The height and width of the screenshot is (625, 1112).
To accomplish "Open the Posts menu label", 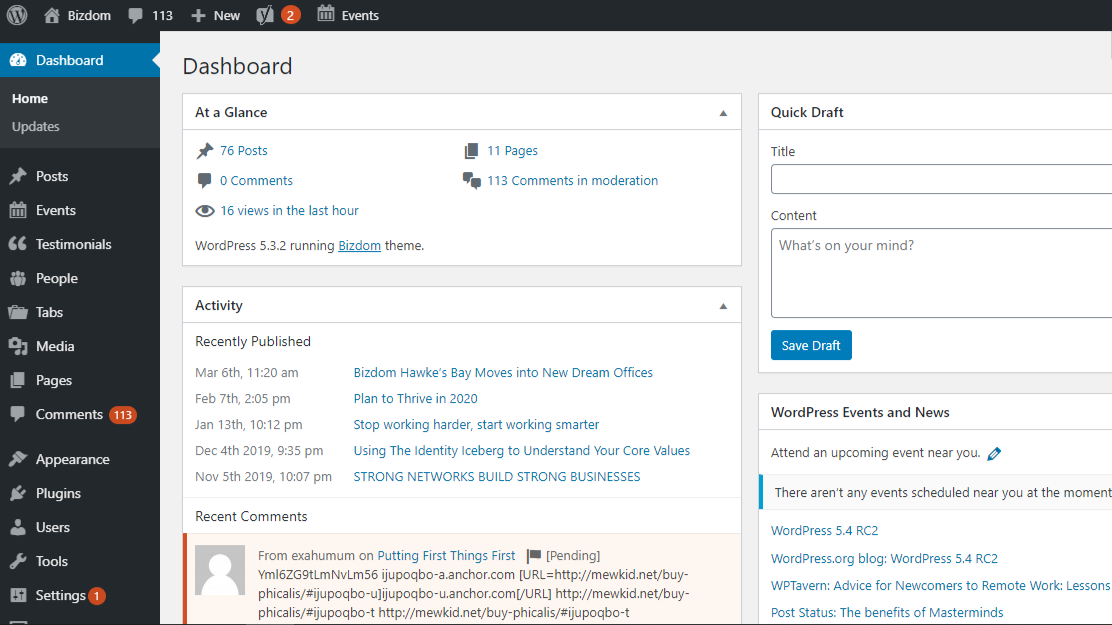I will (52, 176).
